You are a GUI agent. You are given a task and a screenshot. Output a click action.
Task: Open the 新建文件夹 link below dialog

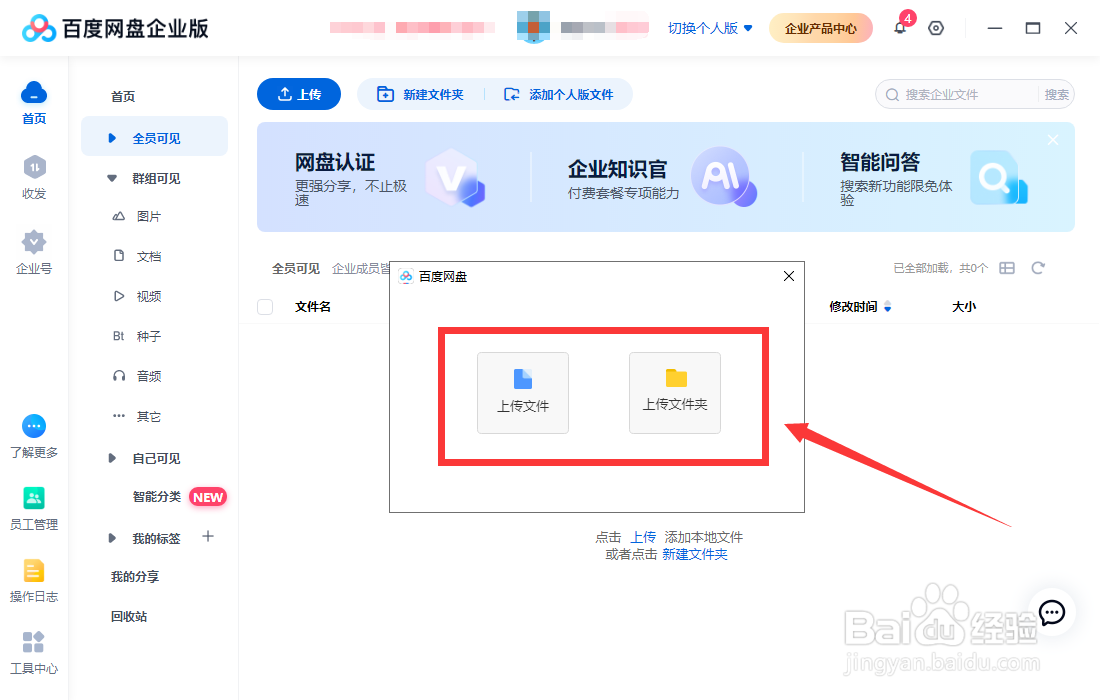click(x=694, y=552)
